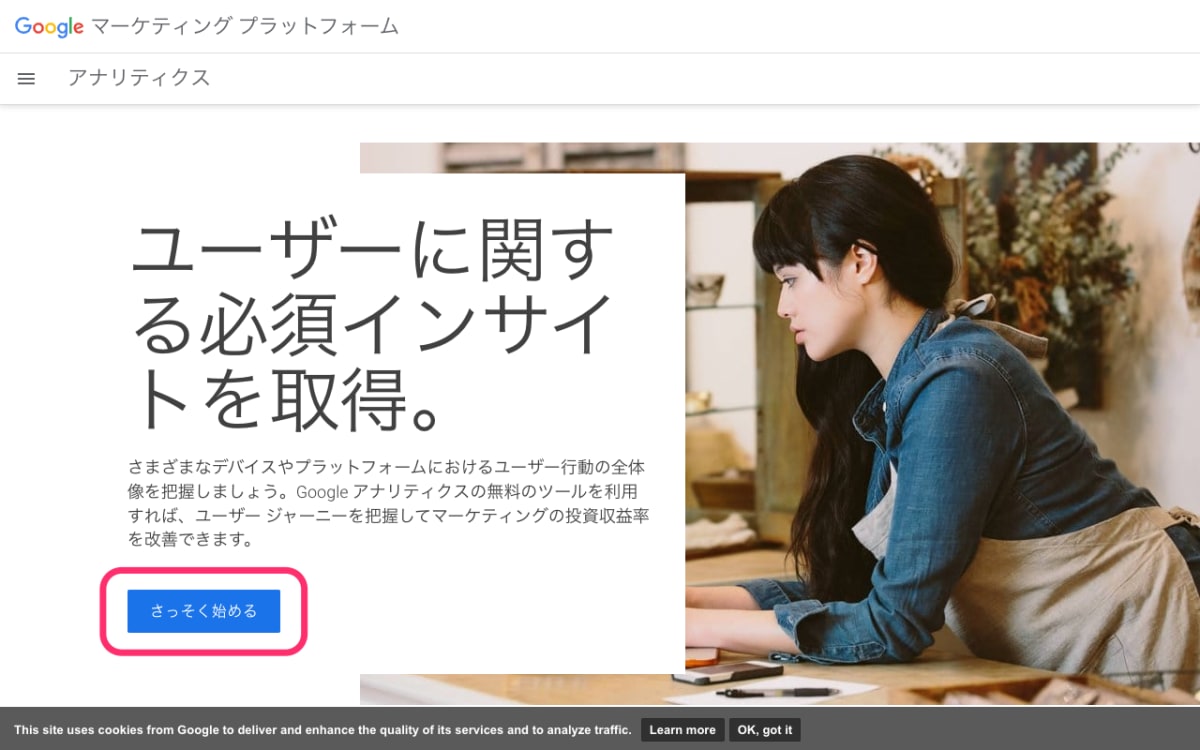The image size is (1200, 750).
Task: Click the cookie notice text
Action: (323, 730)
